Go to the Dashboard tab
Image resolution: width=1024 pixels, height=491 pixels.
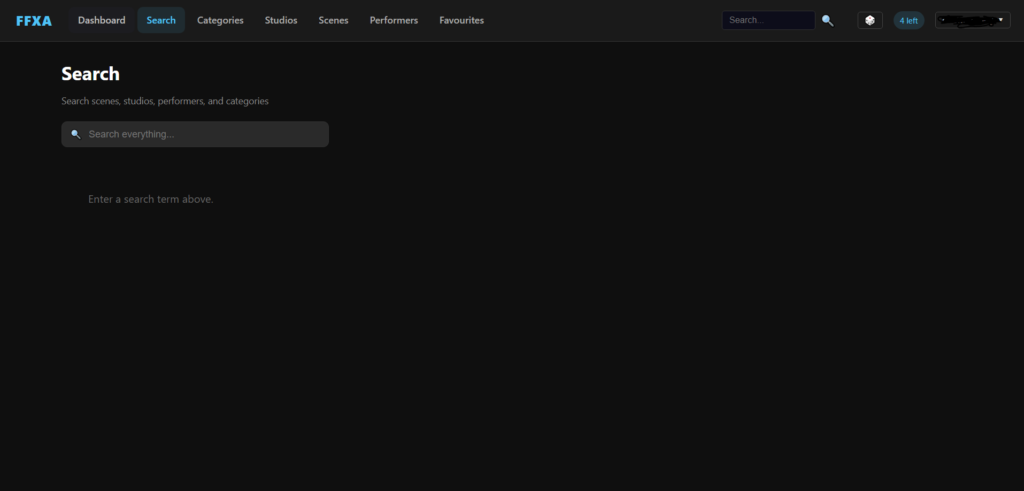pyautogui.click(x=101, y=20)
